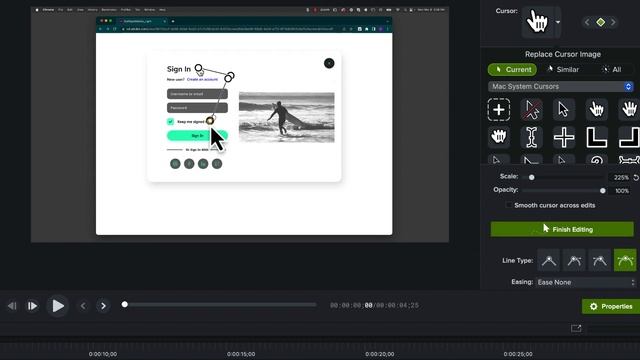This screenshot has width=640, height=360.
Task: Enable Smooth cursor across edits checkbox
Action: point(508,205)
